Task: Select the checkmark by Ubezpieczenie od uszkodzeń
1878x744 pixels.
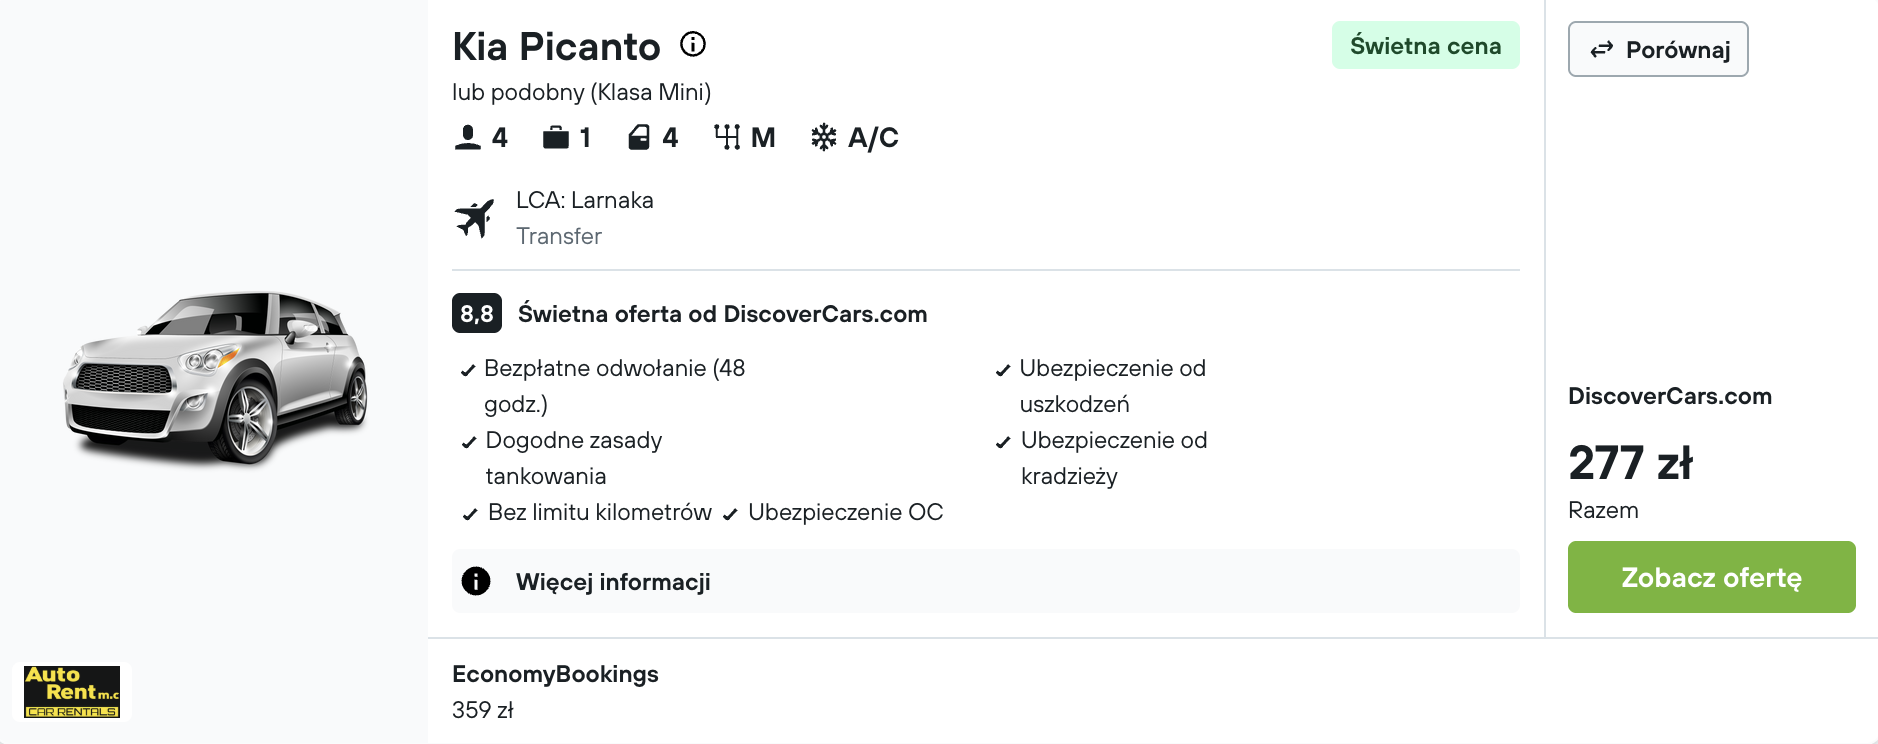Action: pyautogui.click(x=1002, y=370)
